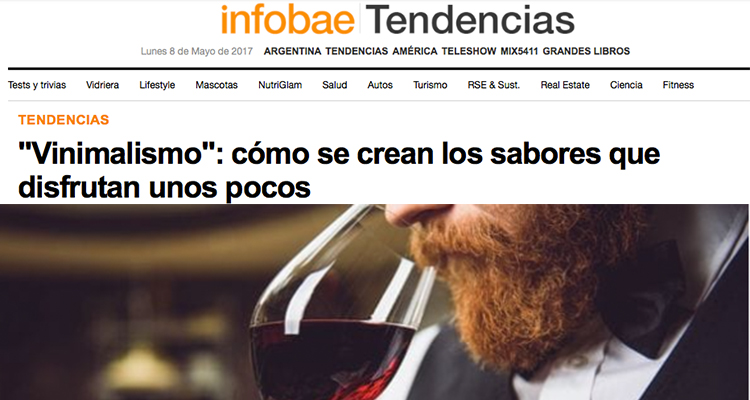The image size is (750, 400).
Task: Choose NutriGlam from subcategory bar
Action: click(280, 85)
